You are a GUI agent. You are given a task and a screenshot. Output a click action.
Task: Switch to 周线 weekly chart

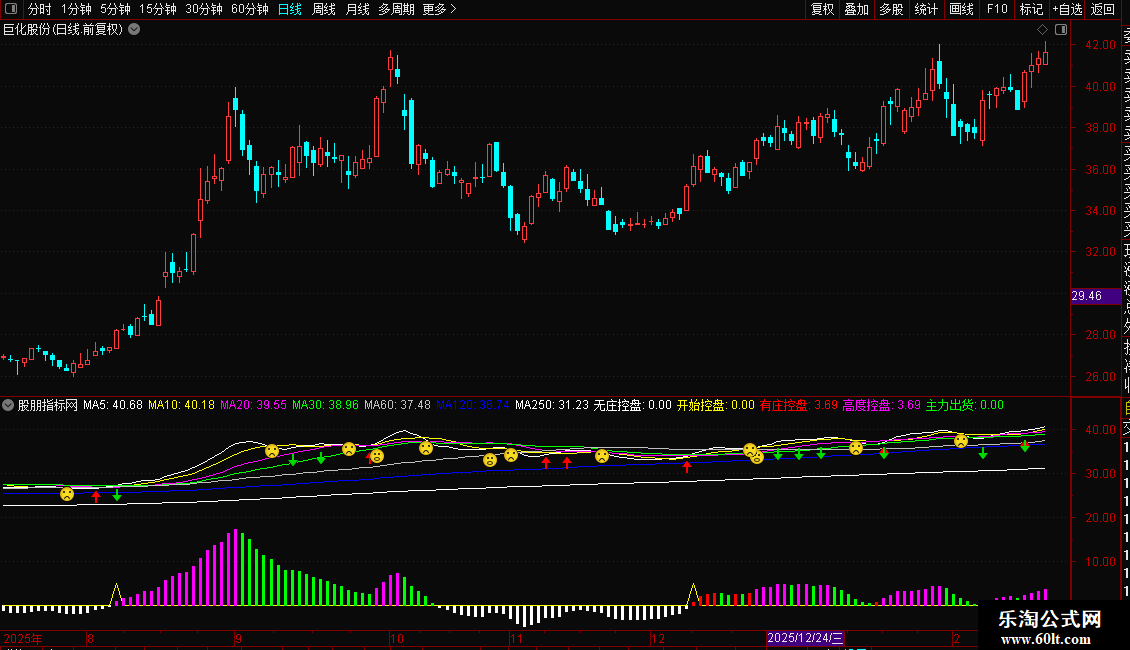pyautogui.click(x=323, y=9)
